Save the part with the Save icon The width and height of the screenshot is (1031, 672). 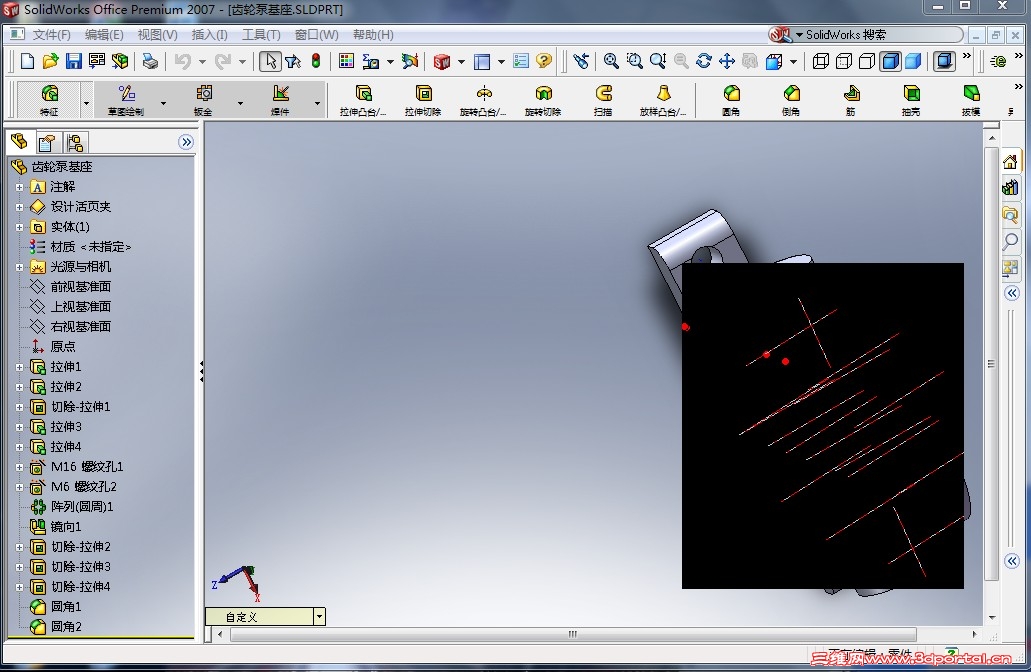[x=74, y=61]
